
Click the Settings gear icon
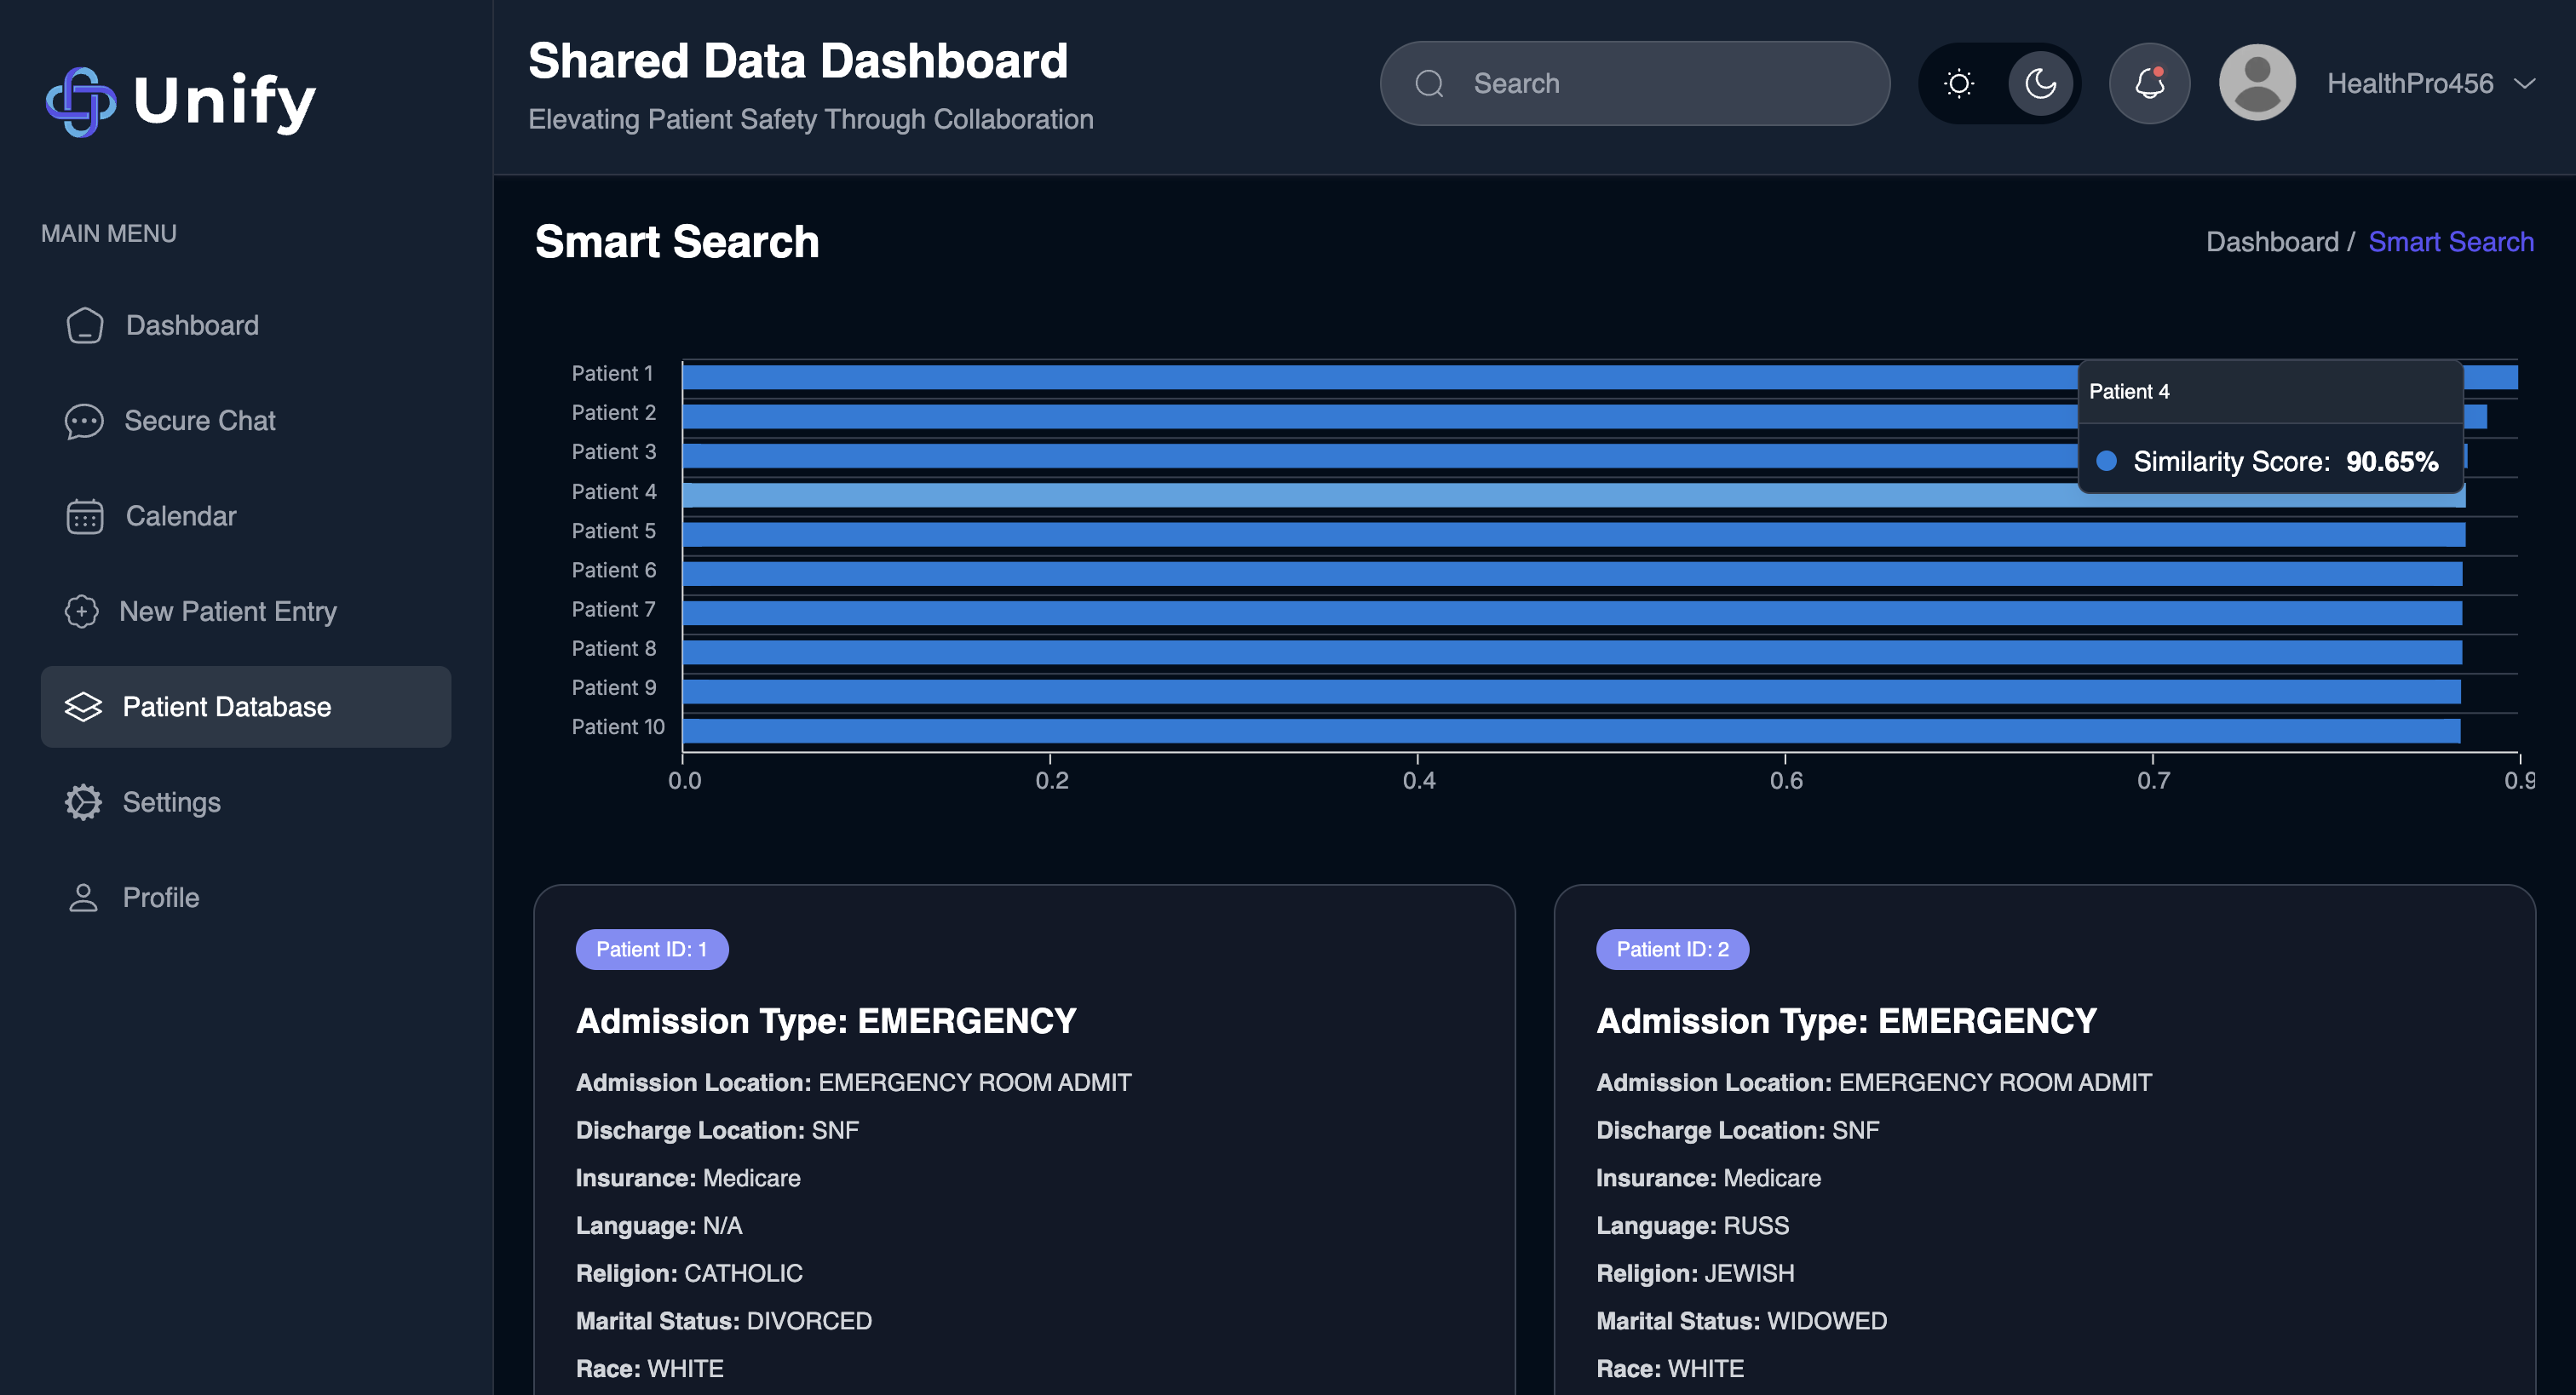tap(84, 802)
